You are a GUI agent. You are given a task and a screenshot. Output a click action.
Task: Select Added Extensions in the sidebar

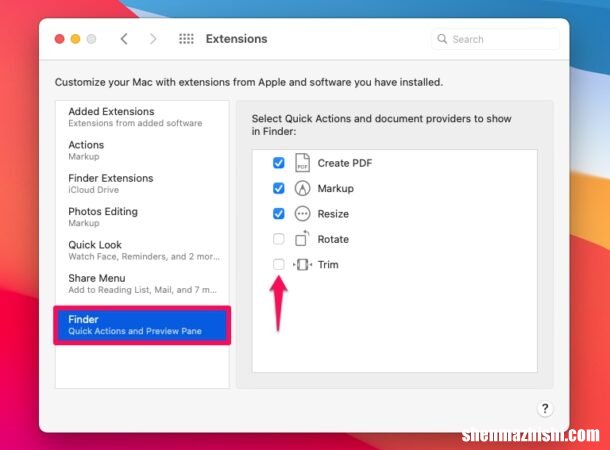(142, 117)
